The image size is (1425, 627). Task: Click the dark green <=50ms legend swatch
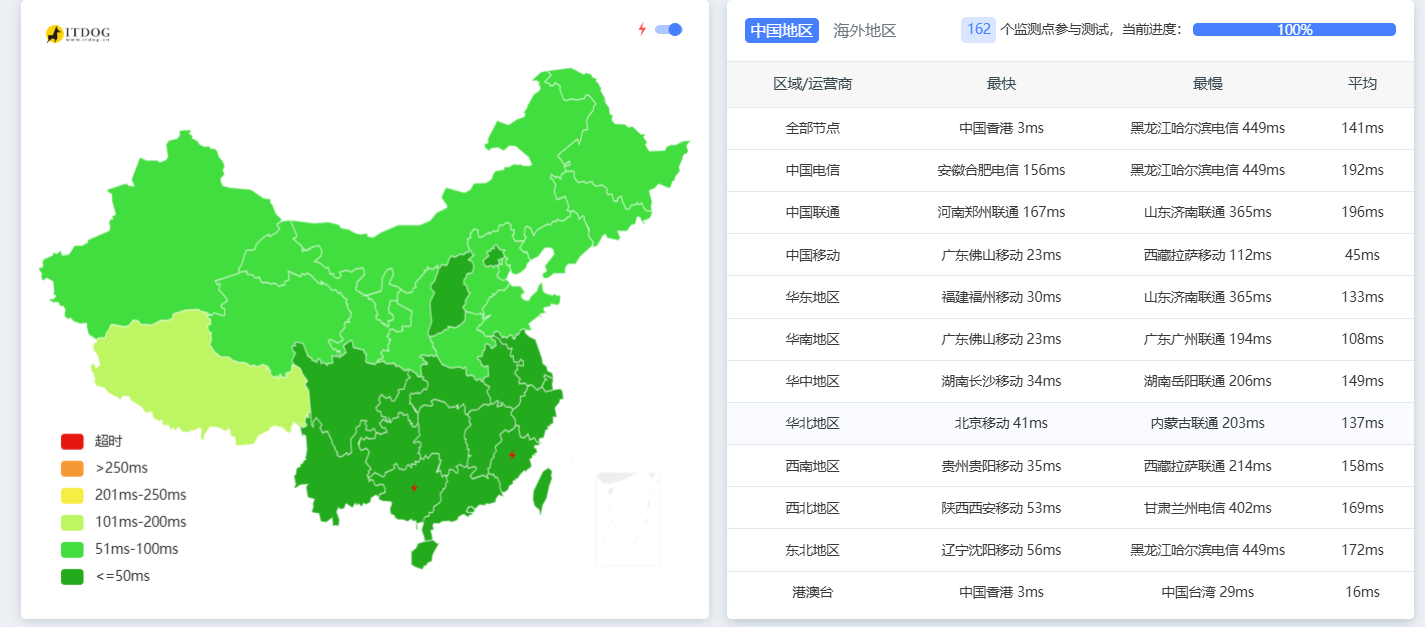tap(72, 576)
